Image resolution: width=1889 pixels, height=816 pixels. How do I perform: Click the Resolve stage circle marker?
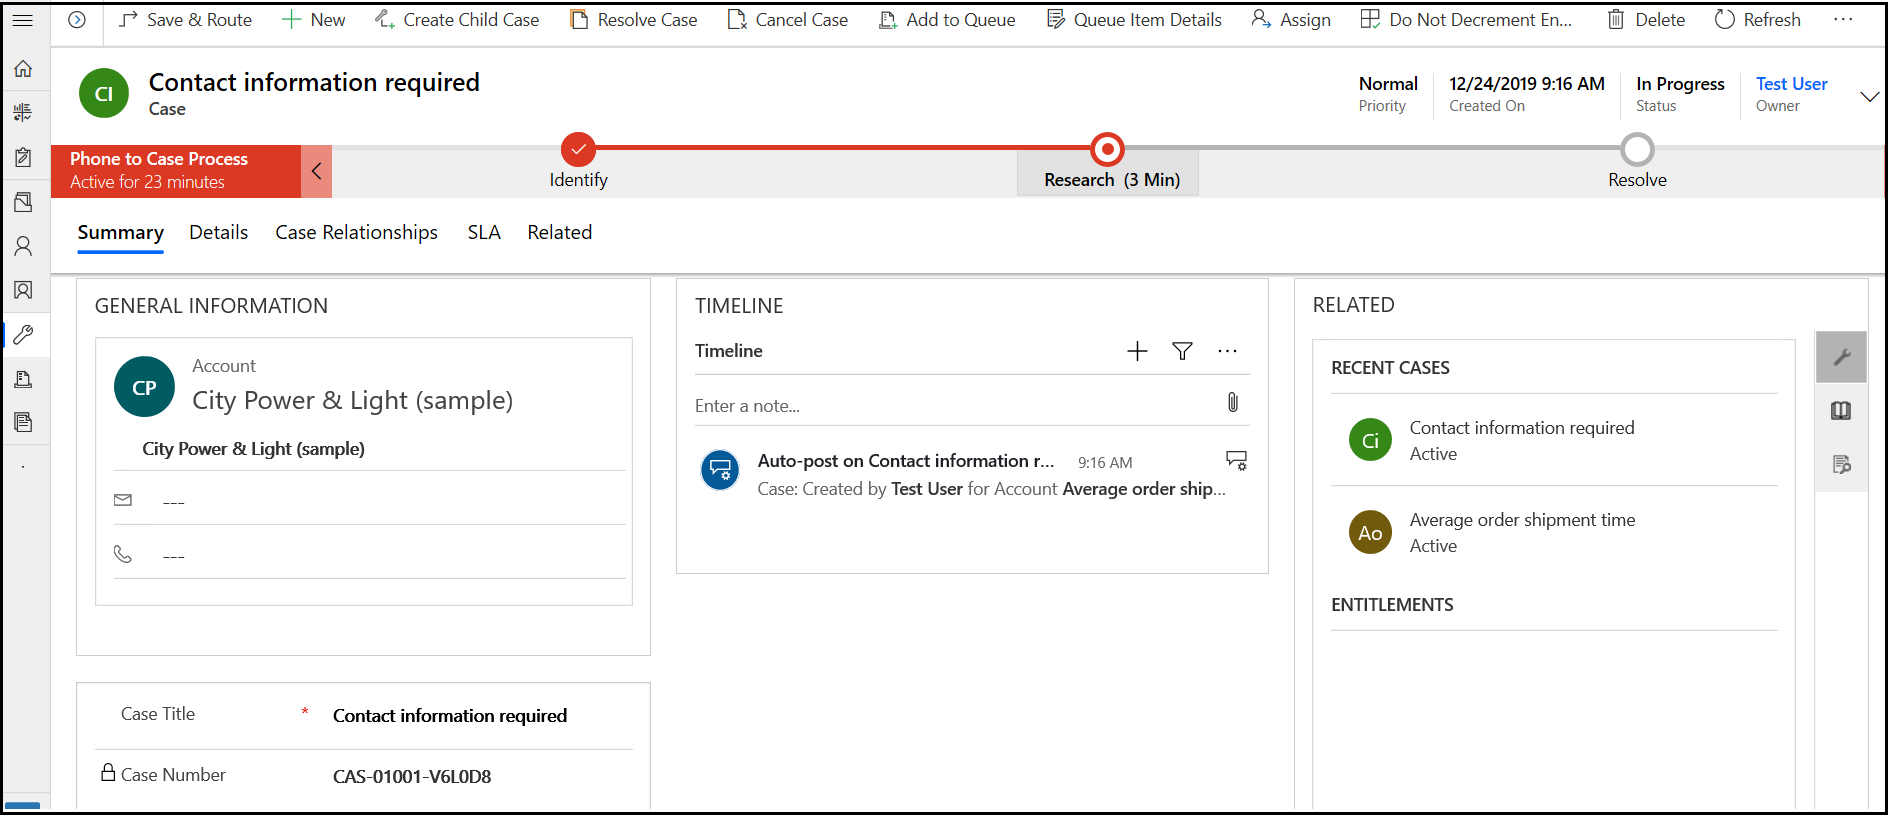tap(1637, 150)
